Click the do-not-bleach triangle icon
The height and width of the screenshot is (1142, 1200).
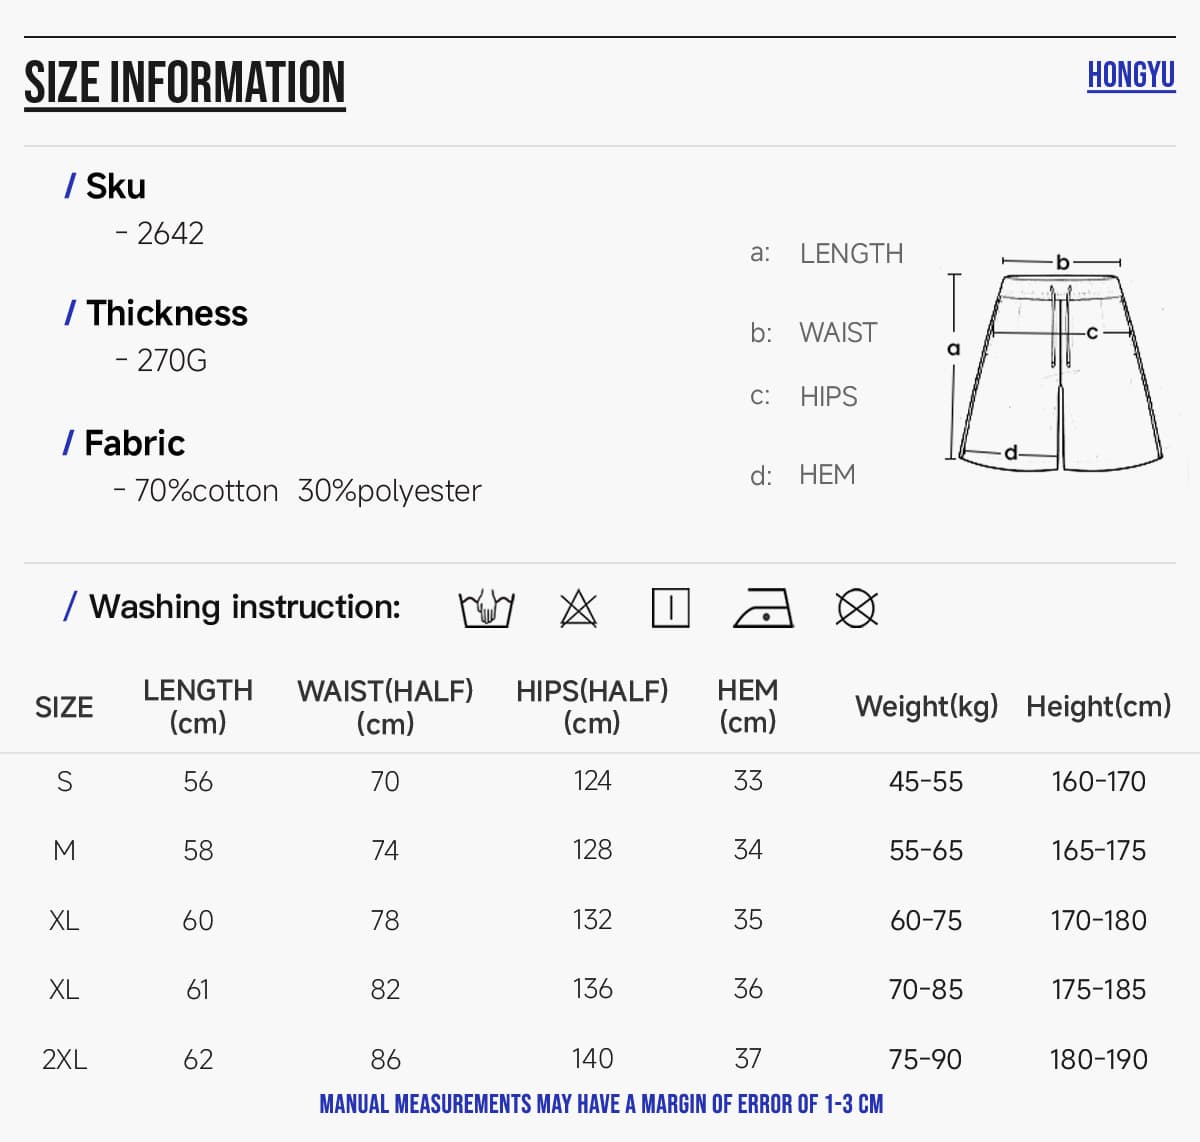[x=578, y=608]
